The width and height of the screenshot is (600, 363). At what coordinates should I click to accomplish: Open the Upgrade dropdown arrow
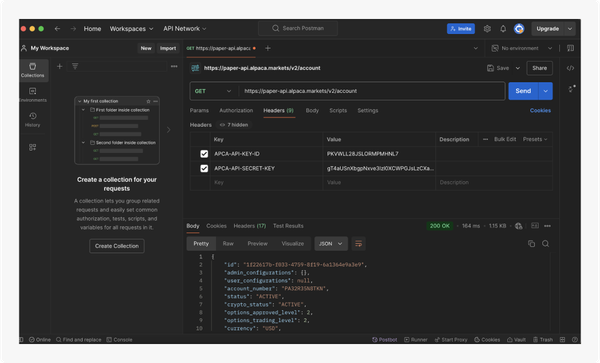click(570, 29)
